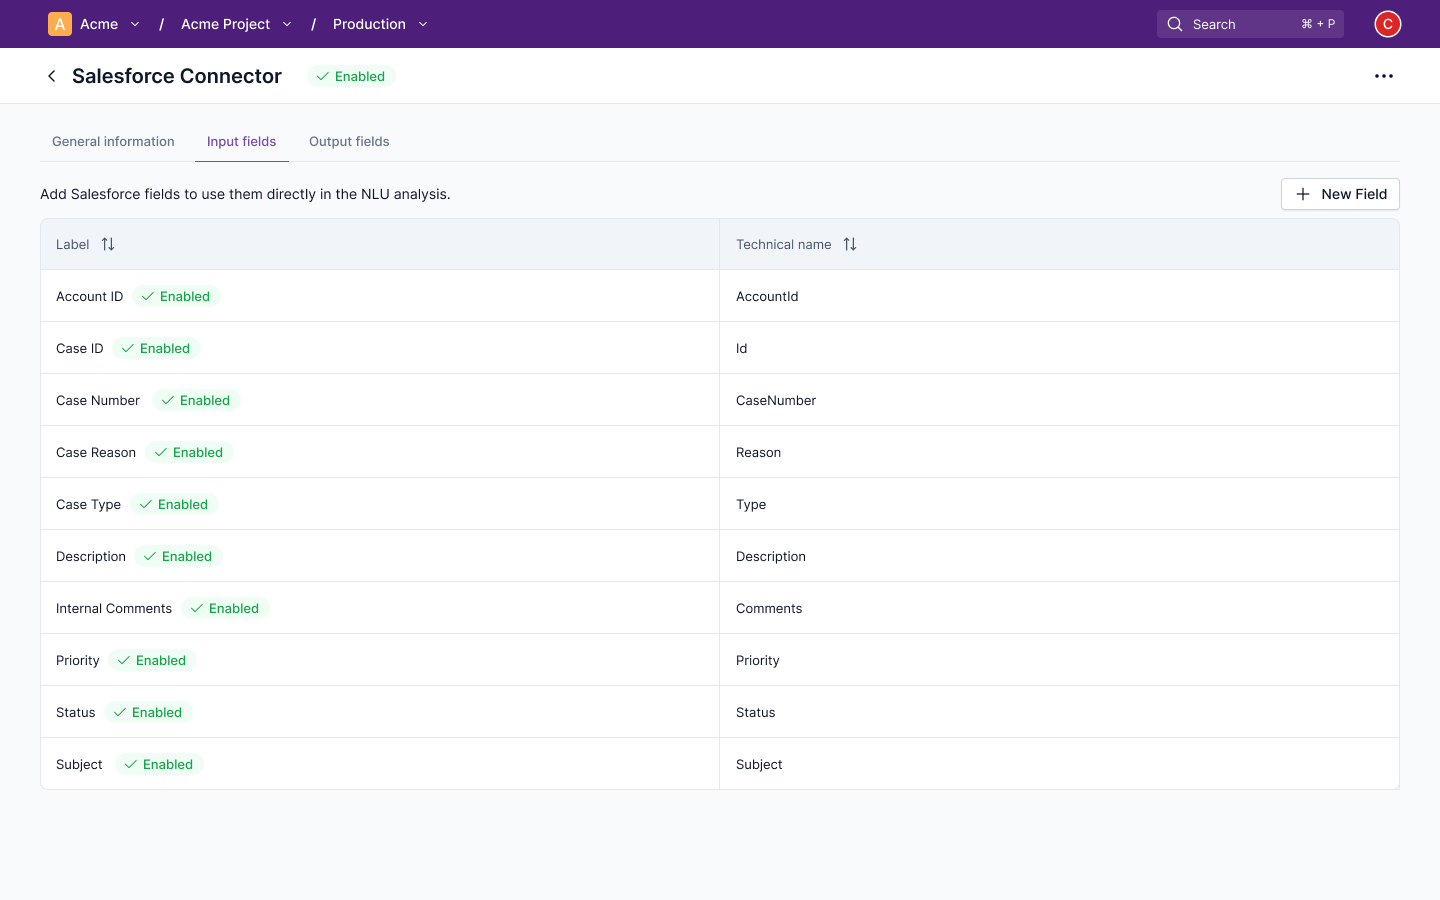This screenshot has width=1440, height=900.
Task: Sort the table by Label column
Action: tap(108, 244)
